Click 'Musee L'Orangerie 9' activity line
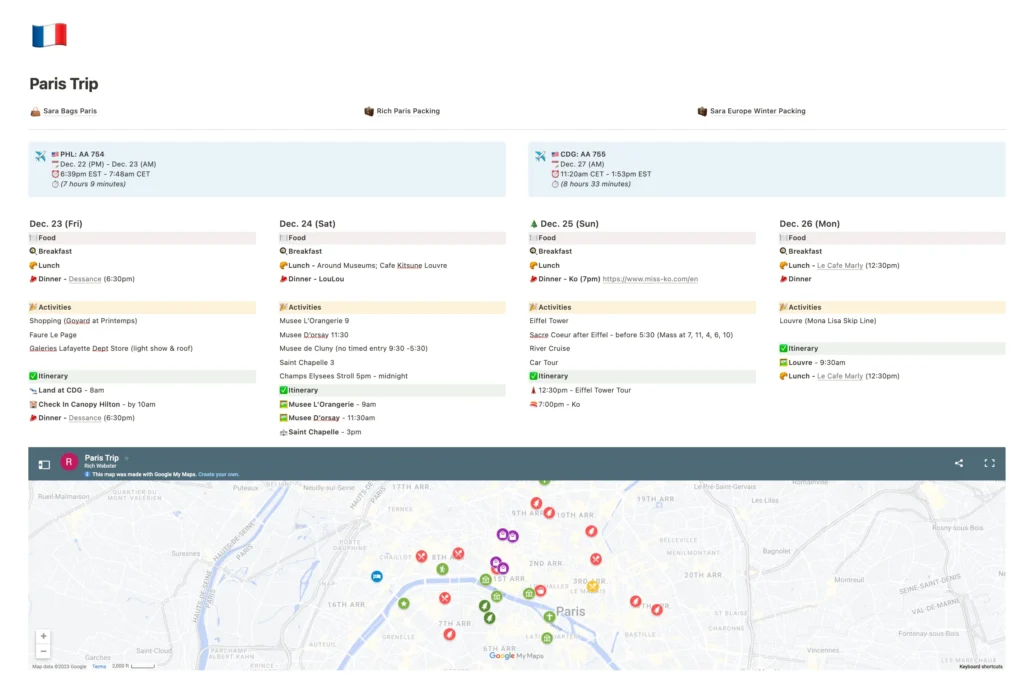This screenshot has height=681, width=1024. pyautogui.click(x=314, y=321)
